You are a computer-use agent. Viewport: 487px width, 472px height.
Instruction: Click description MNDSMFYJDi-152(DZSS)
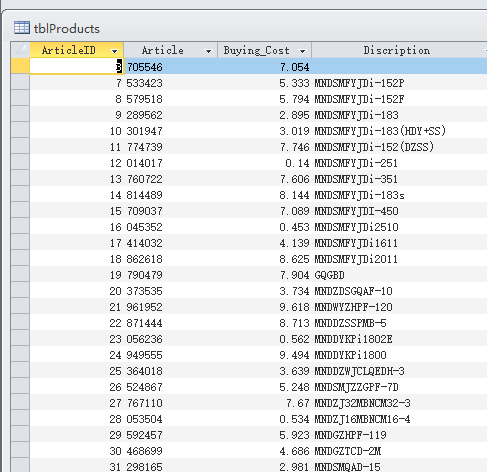[x=374, y=147]
